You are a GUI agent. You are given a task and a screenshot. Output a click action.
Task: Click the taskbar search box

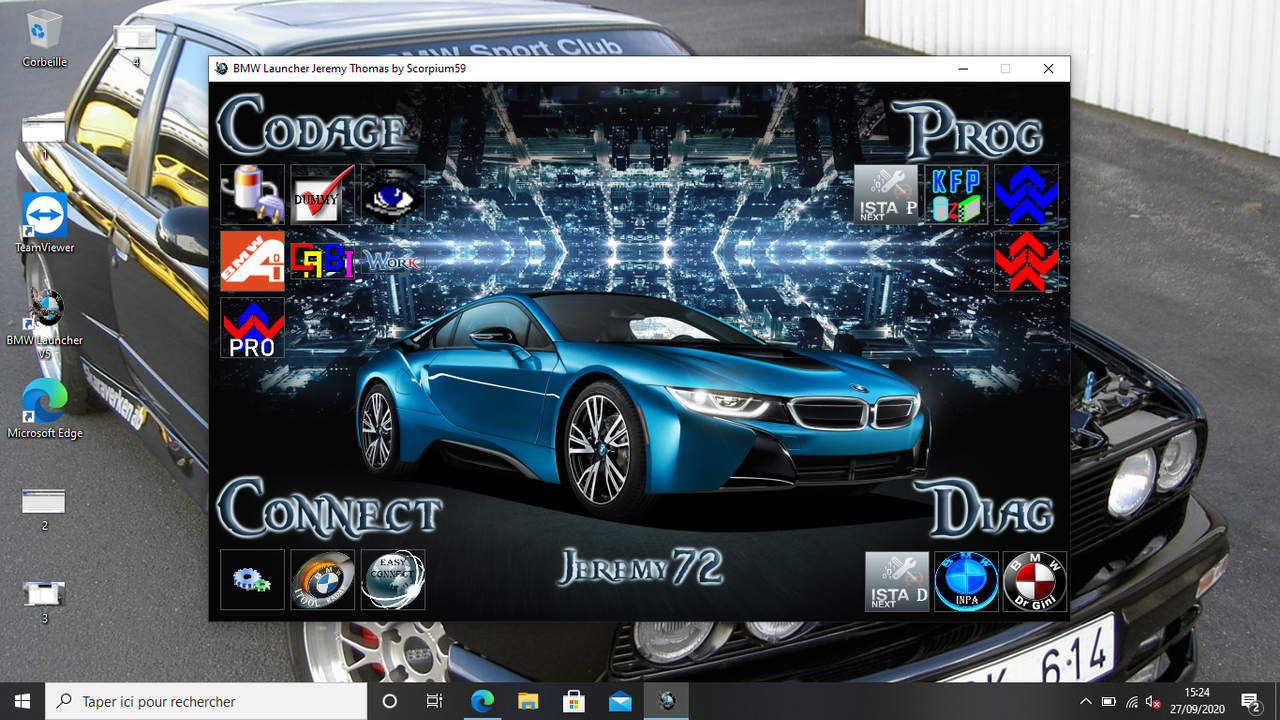click(207, 701)
